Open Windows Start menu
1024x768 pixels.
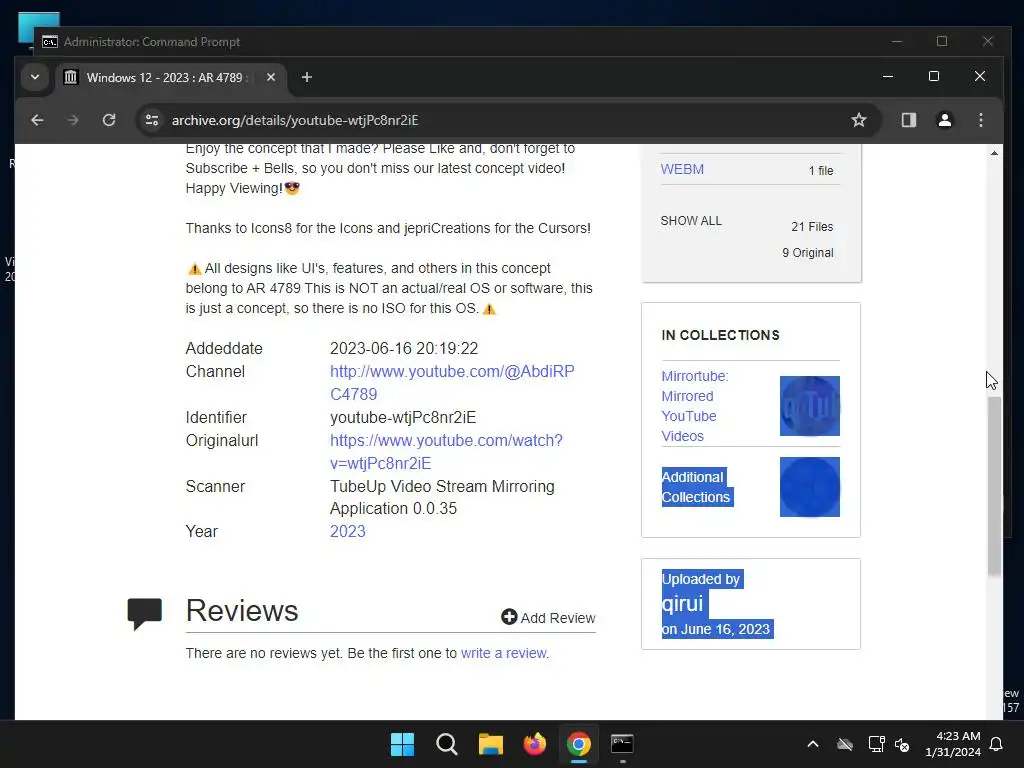(x=402, y=744)
